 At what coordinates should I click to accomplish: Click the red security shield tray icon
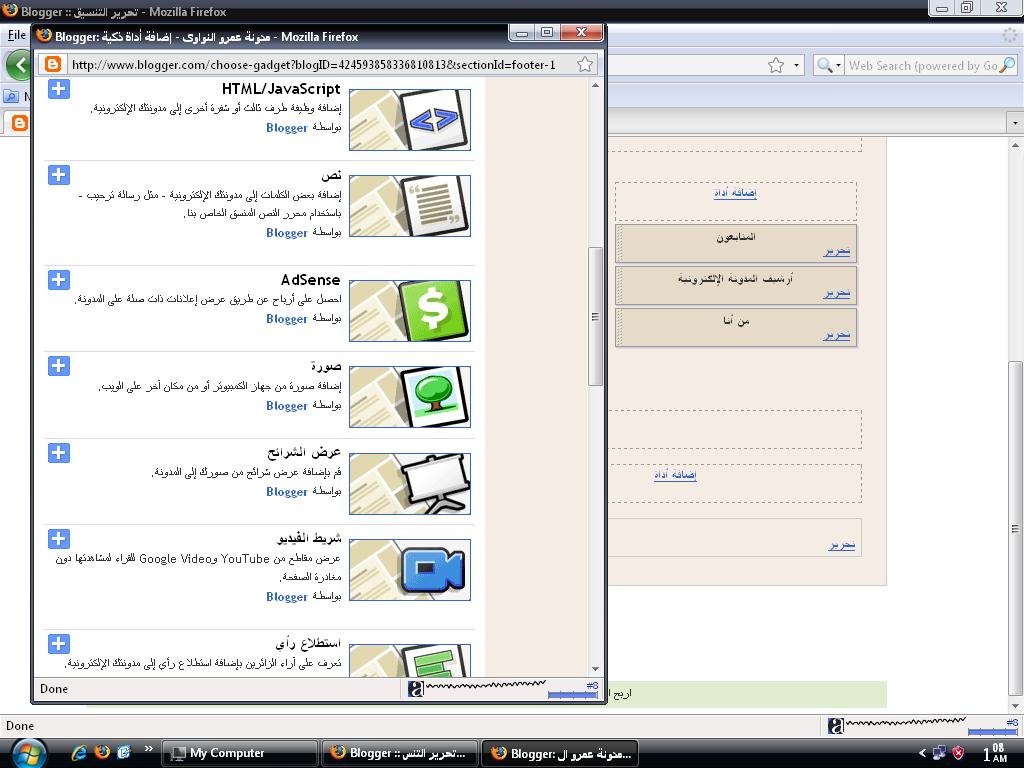click(x=958, y=753)
